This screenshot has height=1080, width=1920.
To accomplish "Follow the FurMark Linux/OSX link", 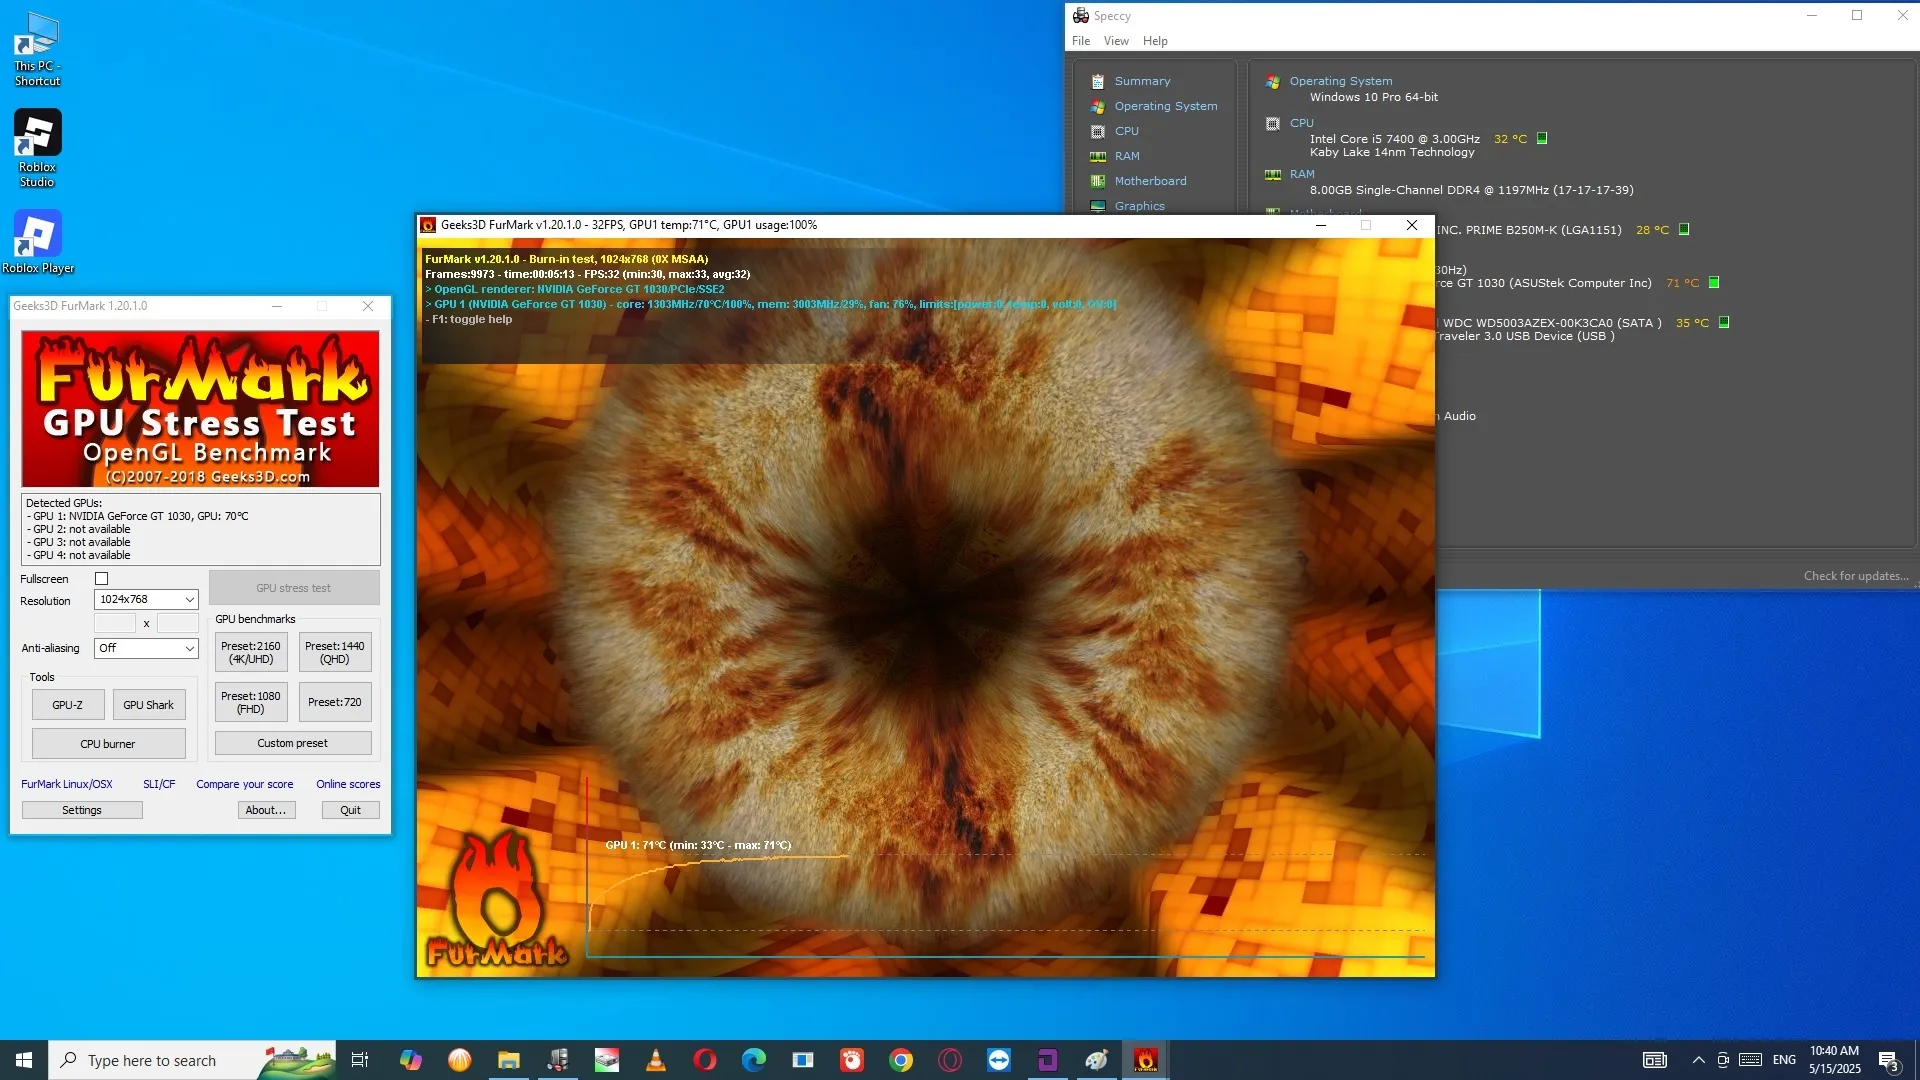I will coord(67,784).
